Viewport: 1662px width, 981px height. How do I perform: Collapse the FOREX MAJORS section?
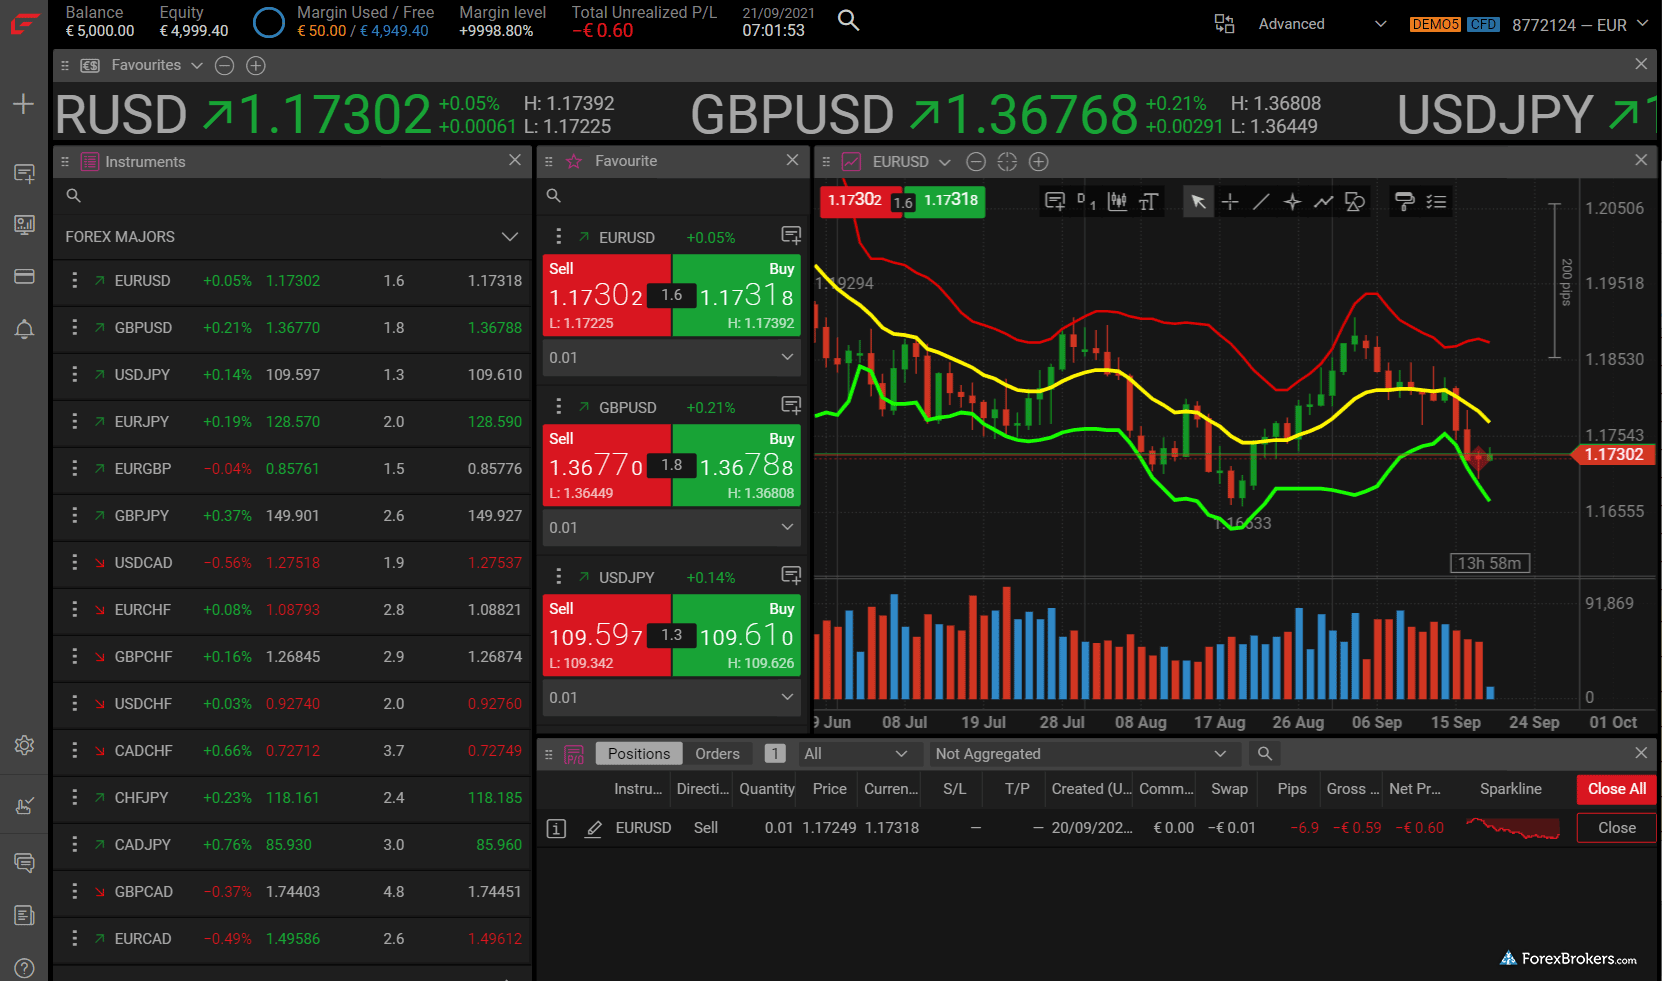(509, 237)
